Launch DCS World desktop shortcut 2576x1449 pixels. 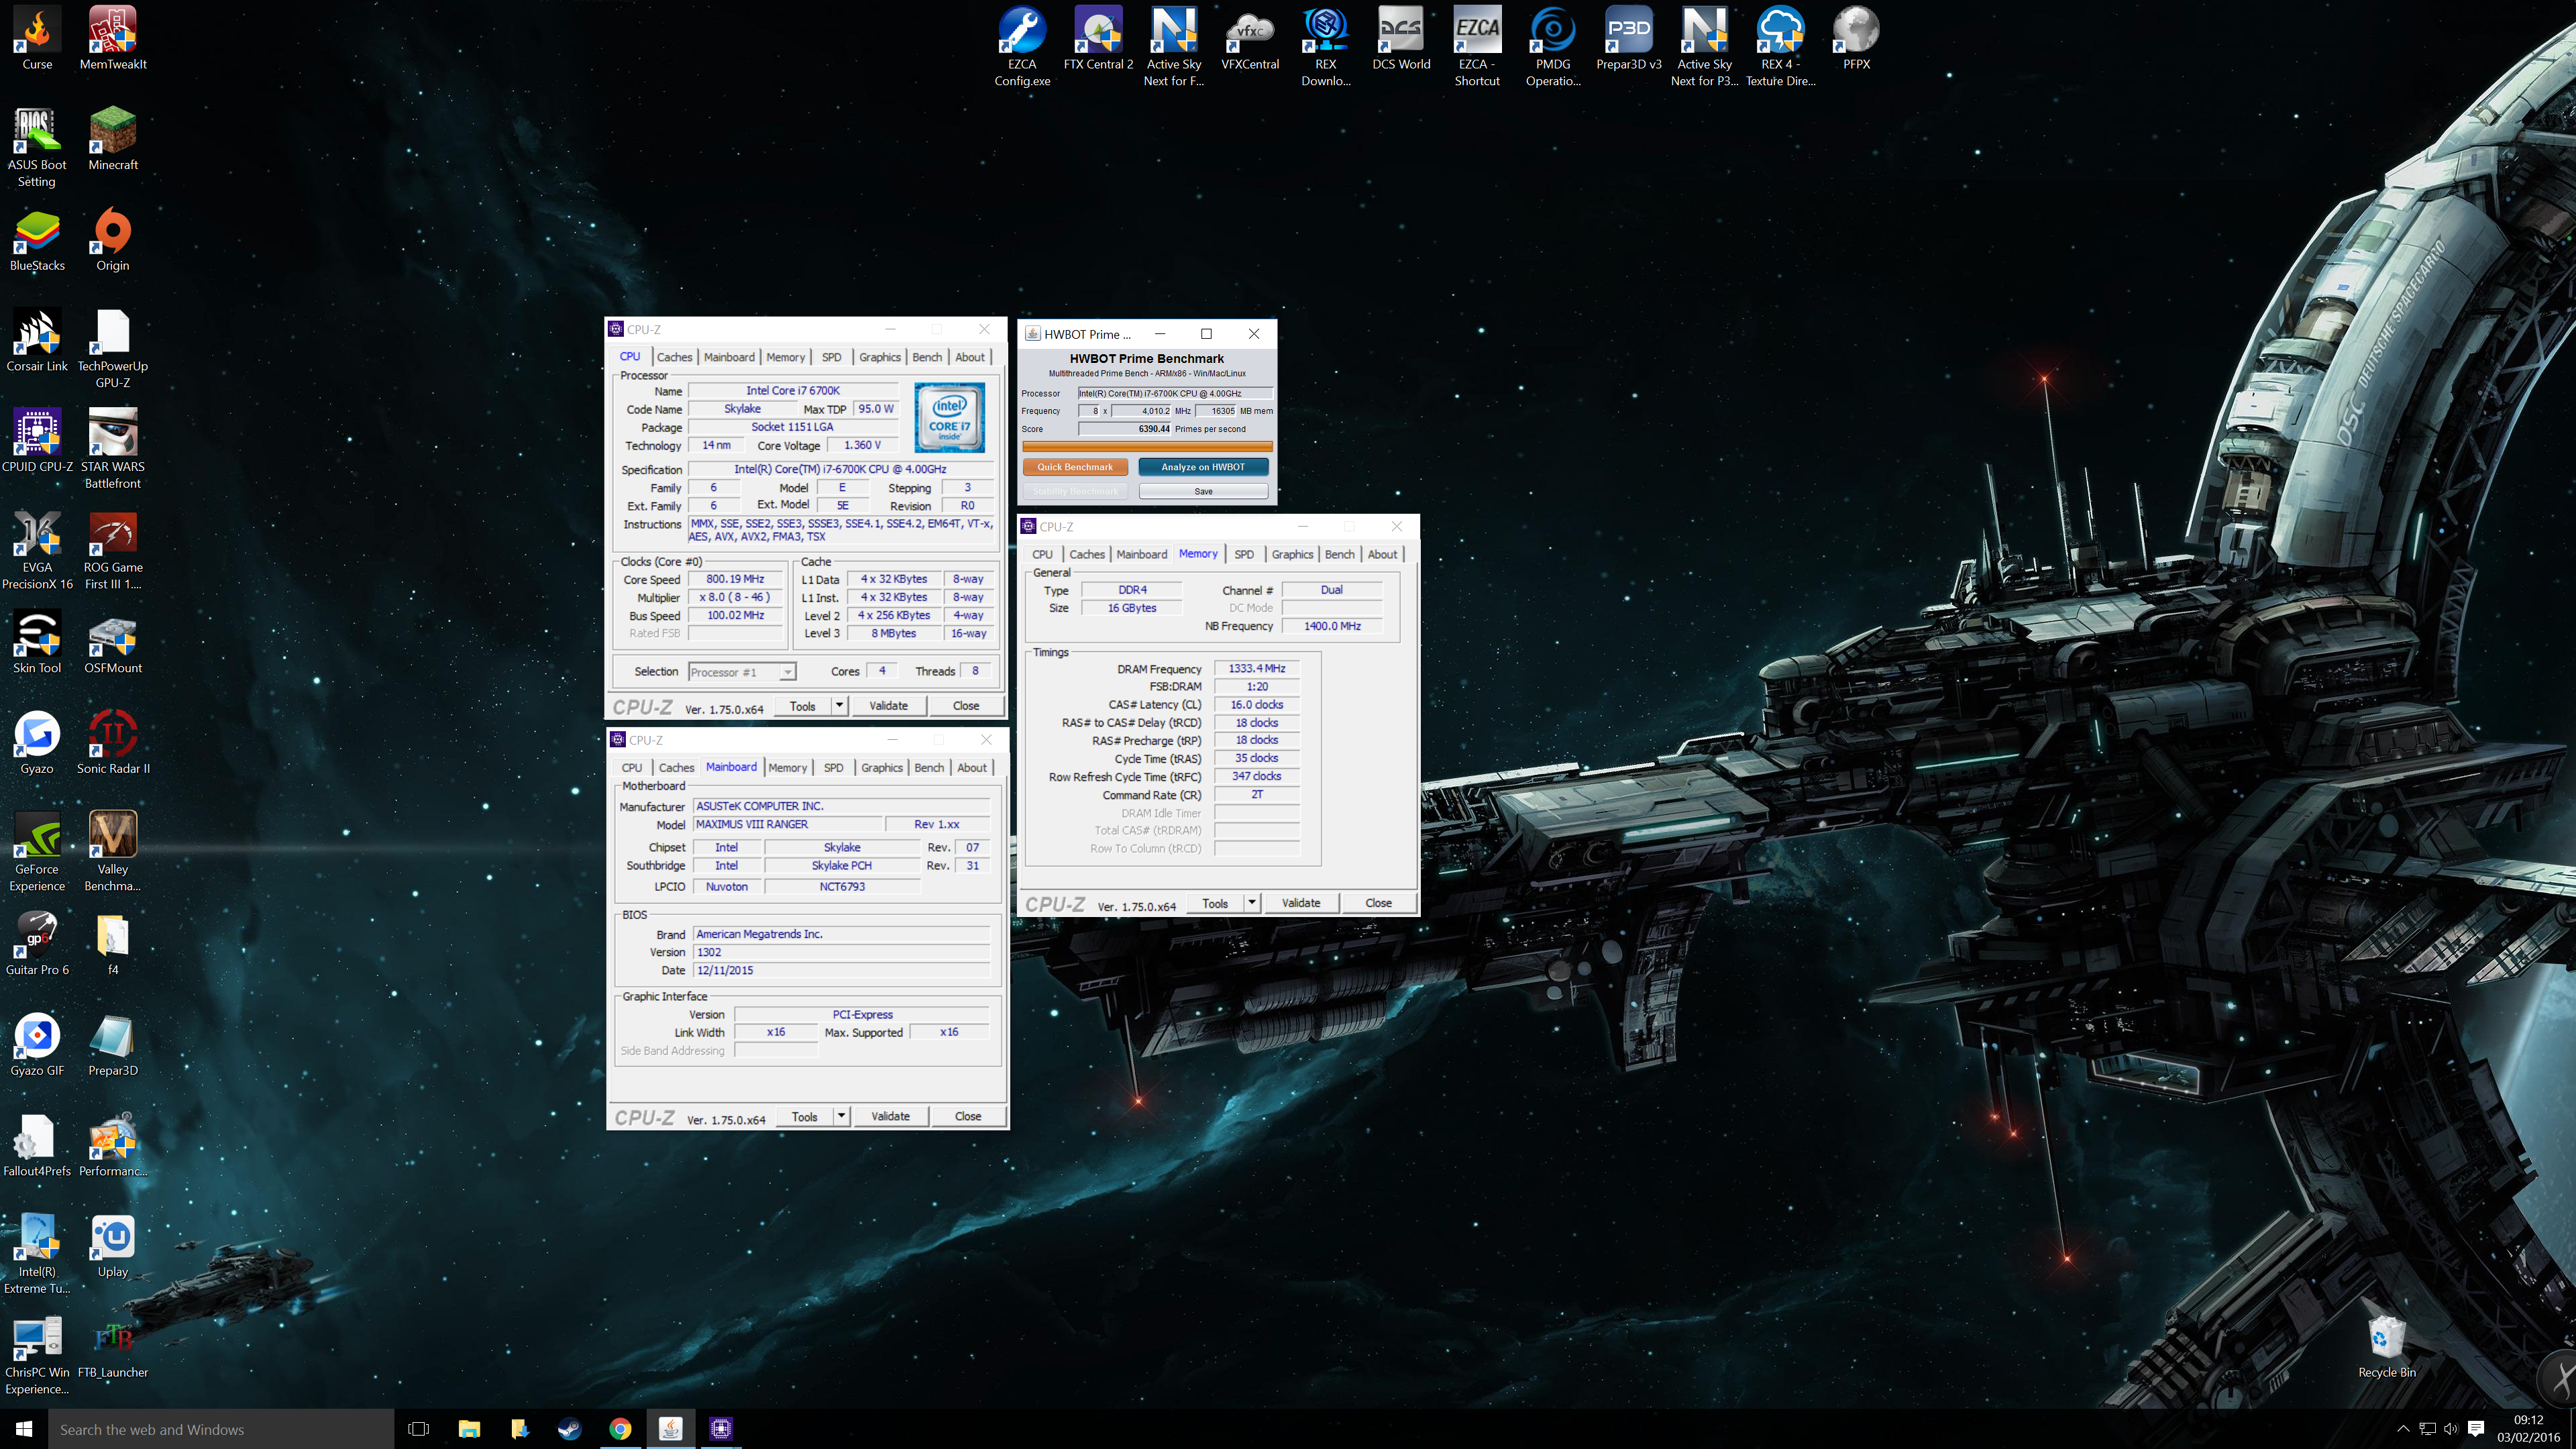point(1401,38)
